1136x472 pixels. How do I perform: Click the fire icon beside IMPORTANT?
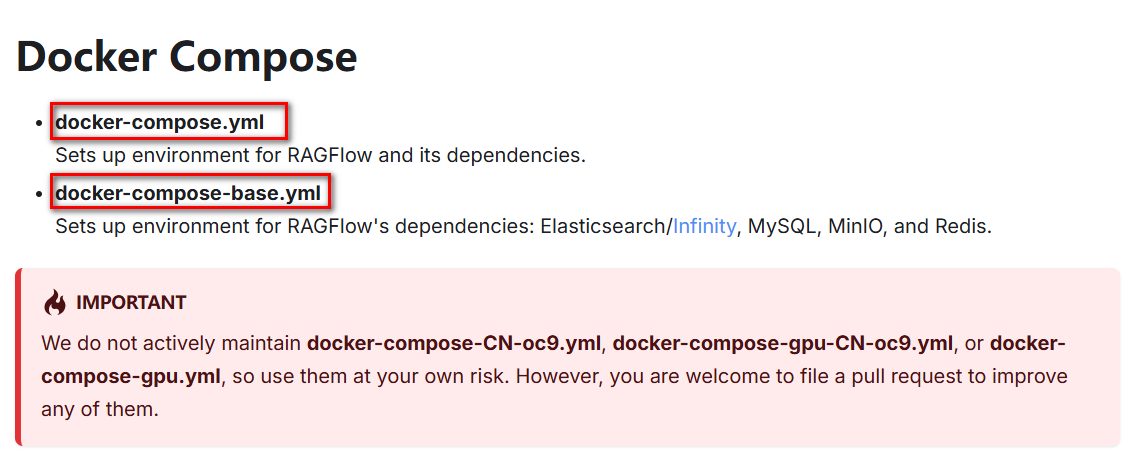(x=54, y=302)
